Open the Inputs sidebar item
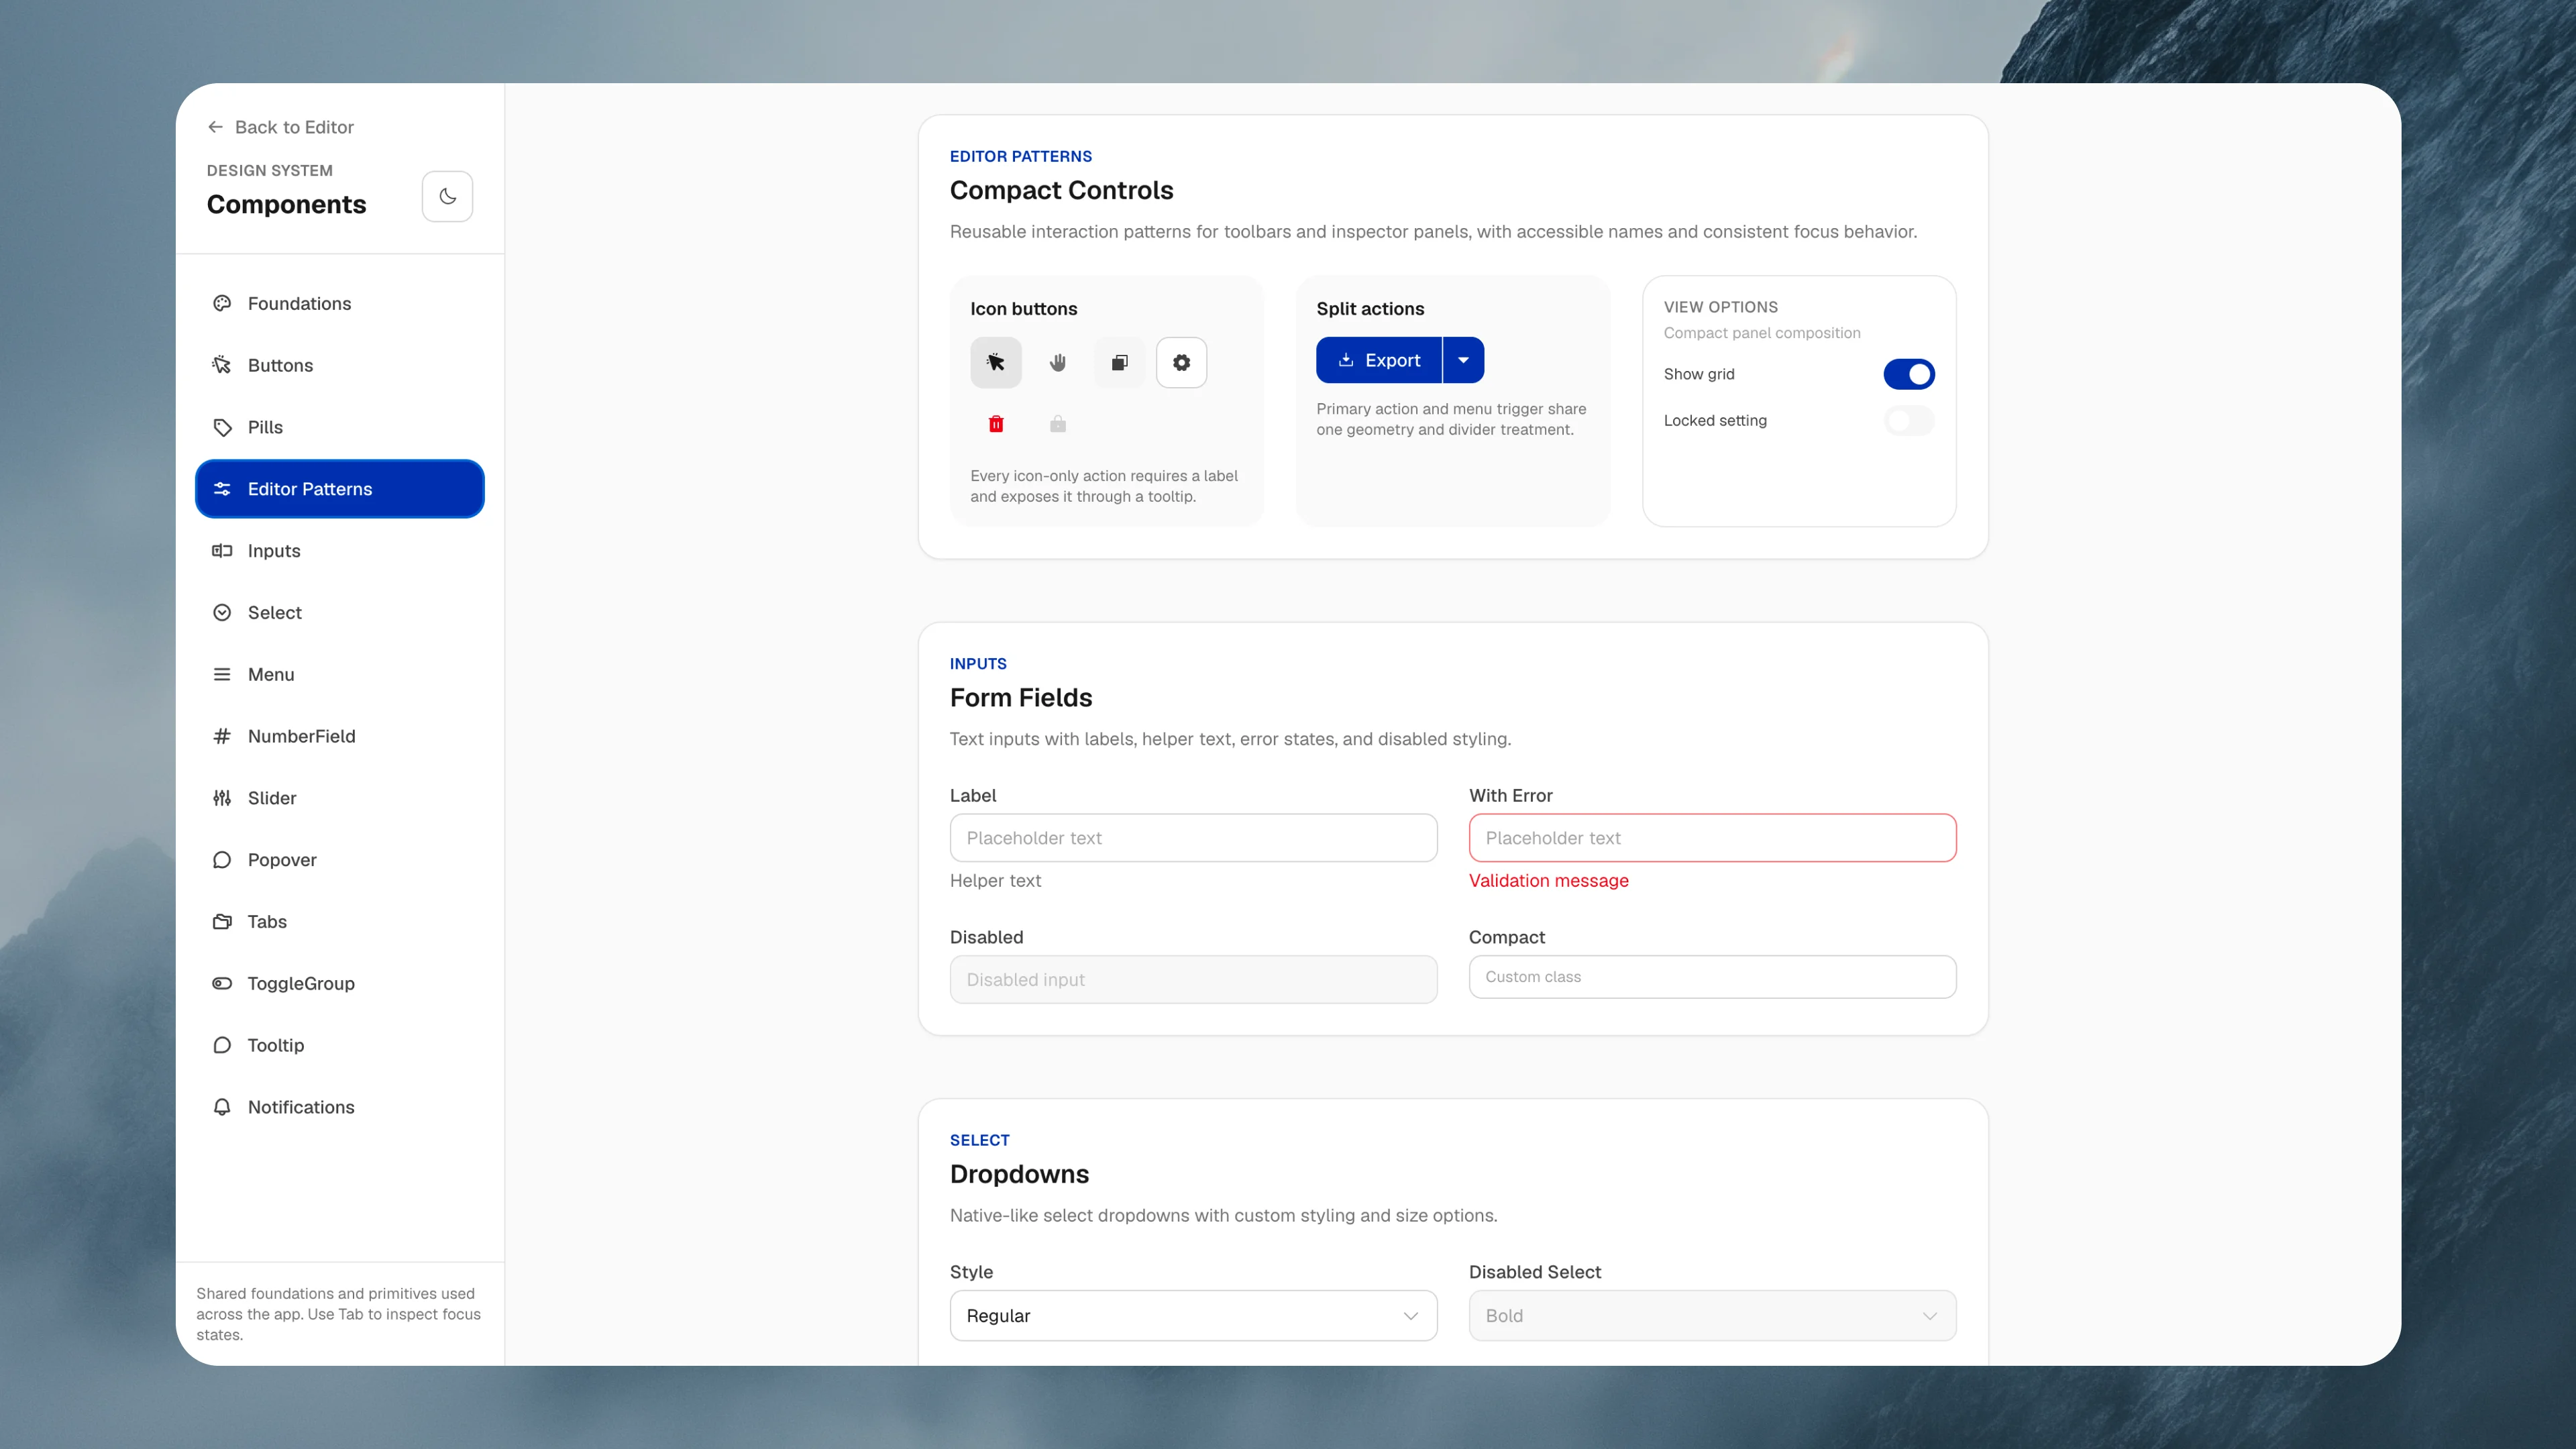2576x1449 pixels. [x=340, y=551]
